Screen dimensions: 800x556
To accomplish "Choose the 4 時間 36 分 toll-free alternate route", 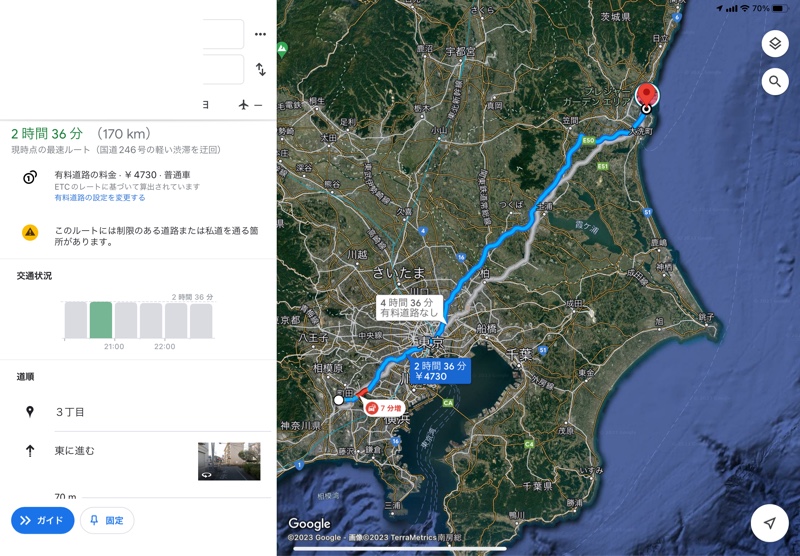I will (x=409, y=308).
